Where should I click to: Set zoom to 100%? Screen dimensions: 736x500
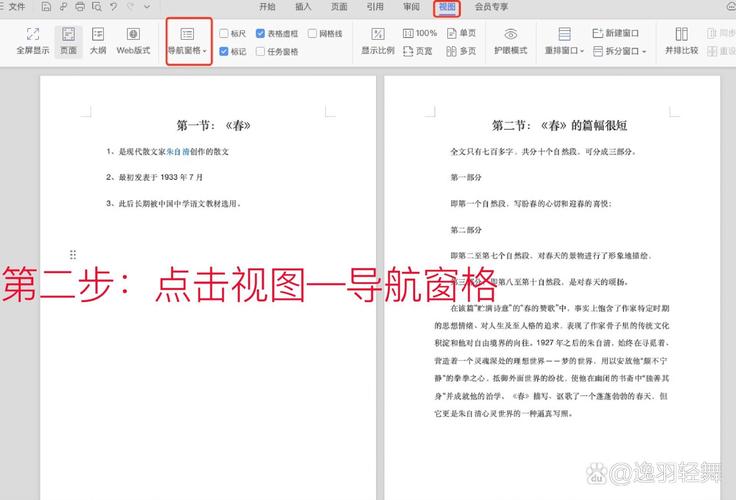coord(420,33)
